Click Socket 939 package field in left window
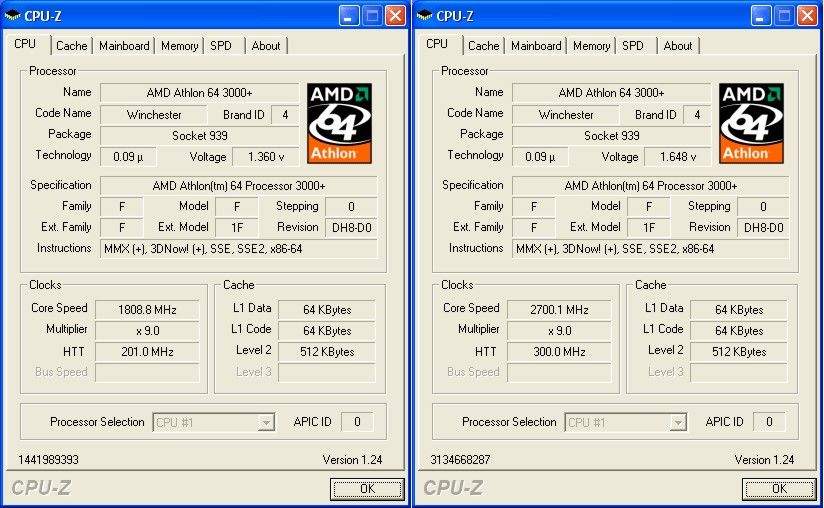Screen dimensions: 824x508 click(x=200, y=136)
